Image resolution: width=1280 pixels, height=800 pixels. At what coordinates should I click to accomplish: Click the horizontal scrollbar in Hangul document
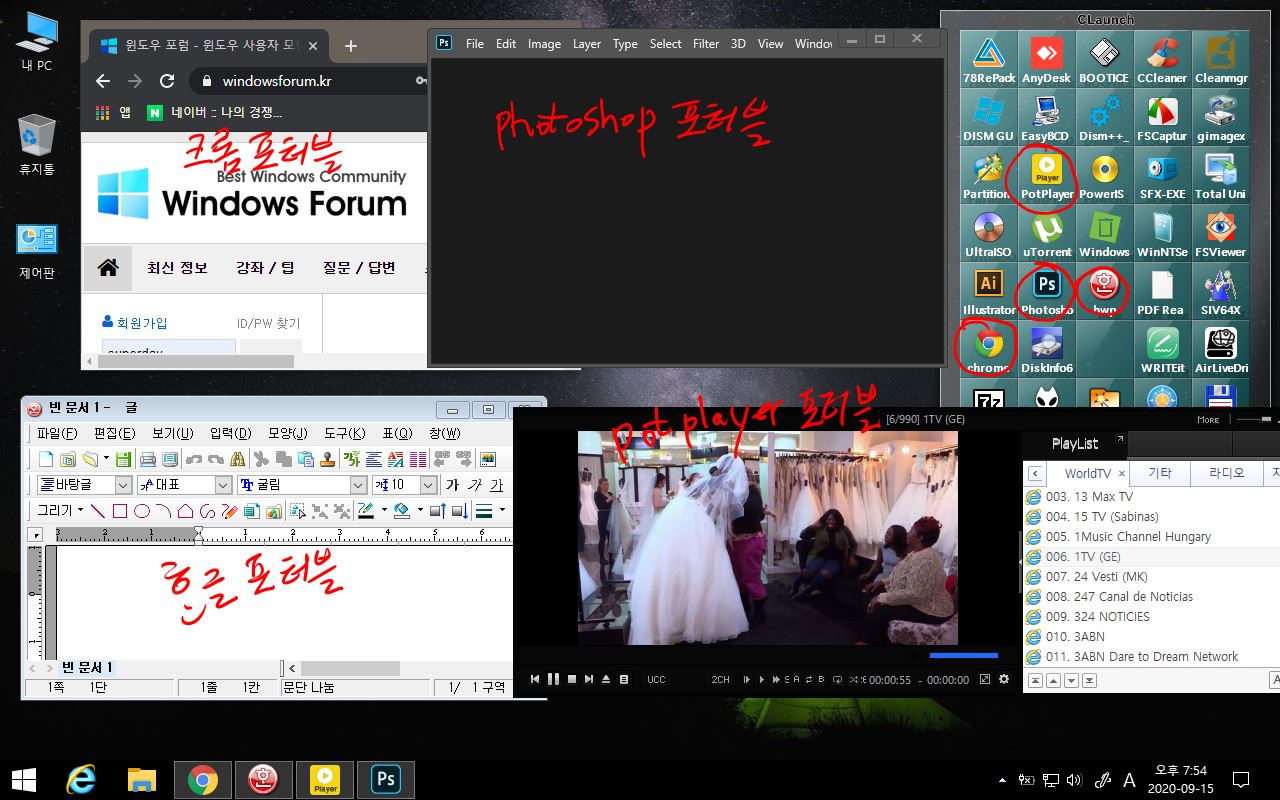(350, 668)
